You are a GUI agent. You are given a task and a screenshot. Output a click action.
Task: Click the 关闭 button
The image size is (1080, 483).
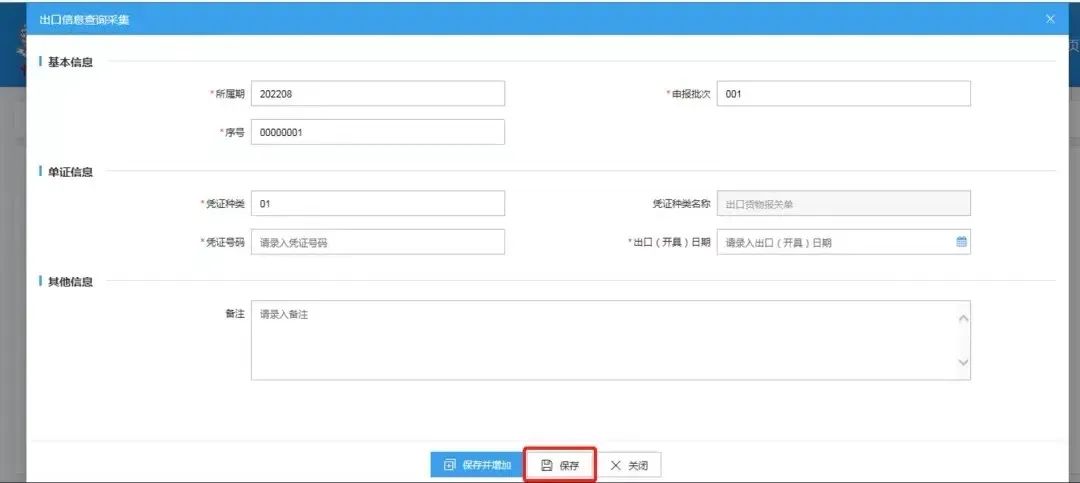point(629,465)
